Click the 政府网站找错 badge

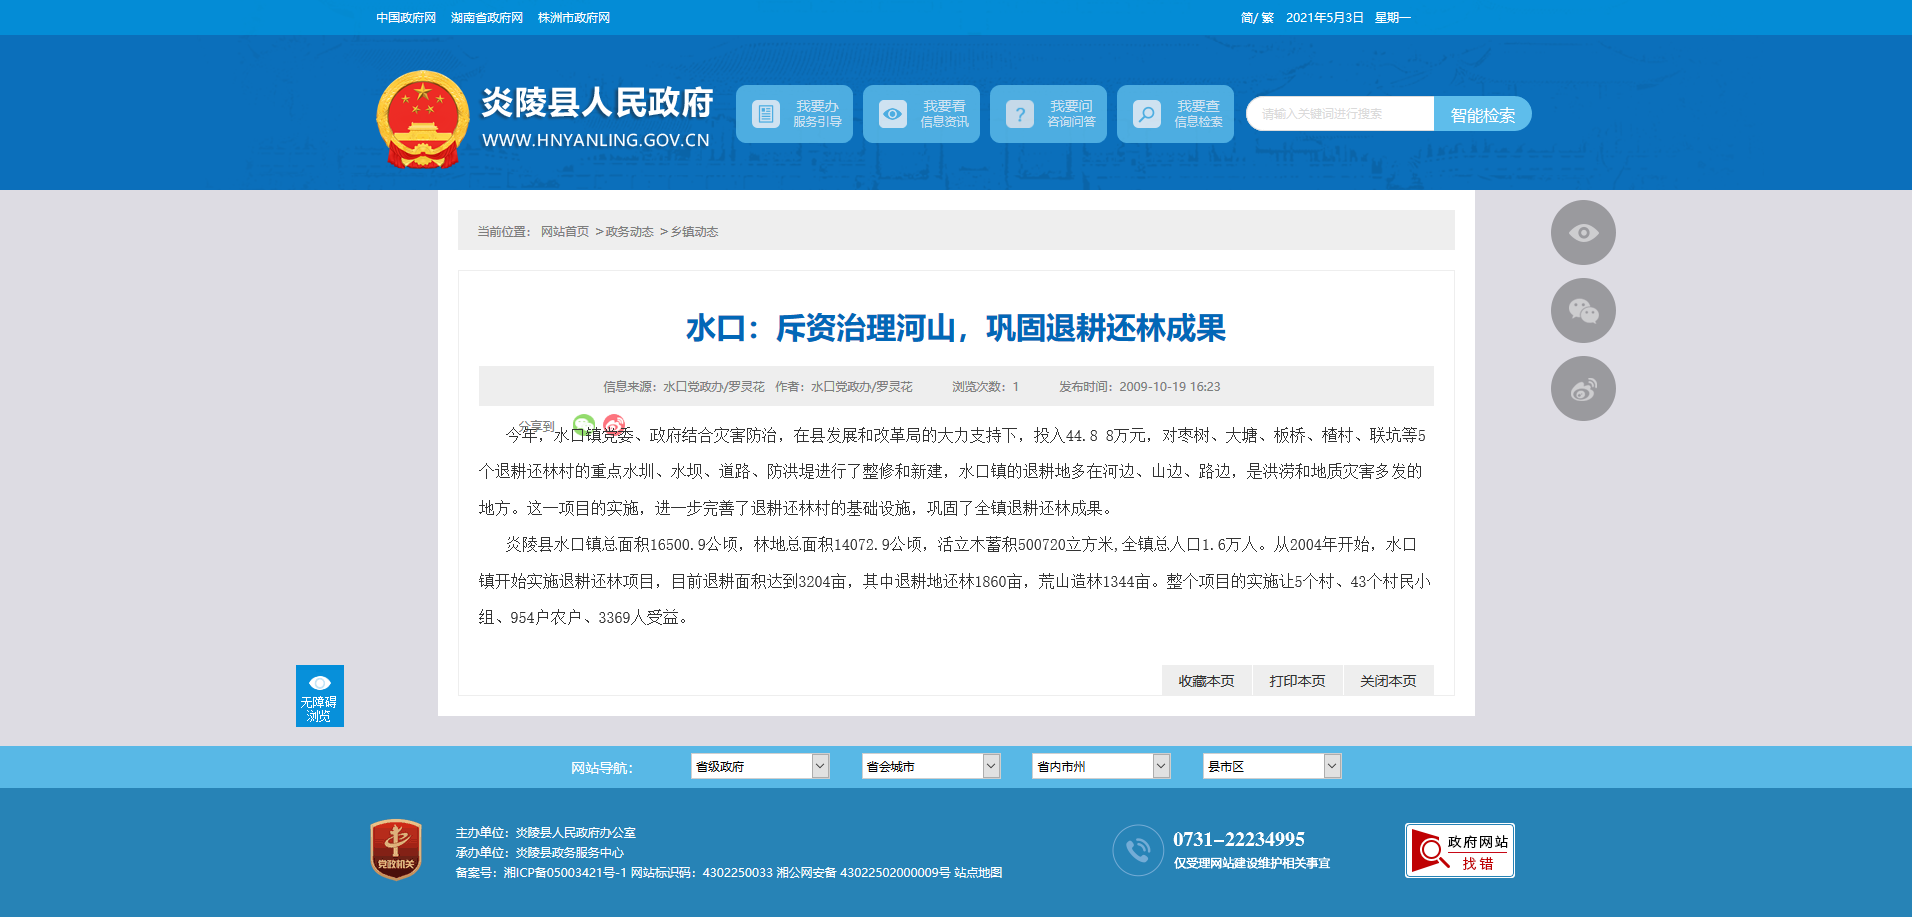tap(1459, 851)
